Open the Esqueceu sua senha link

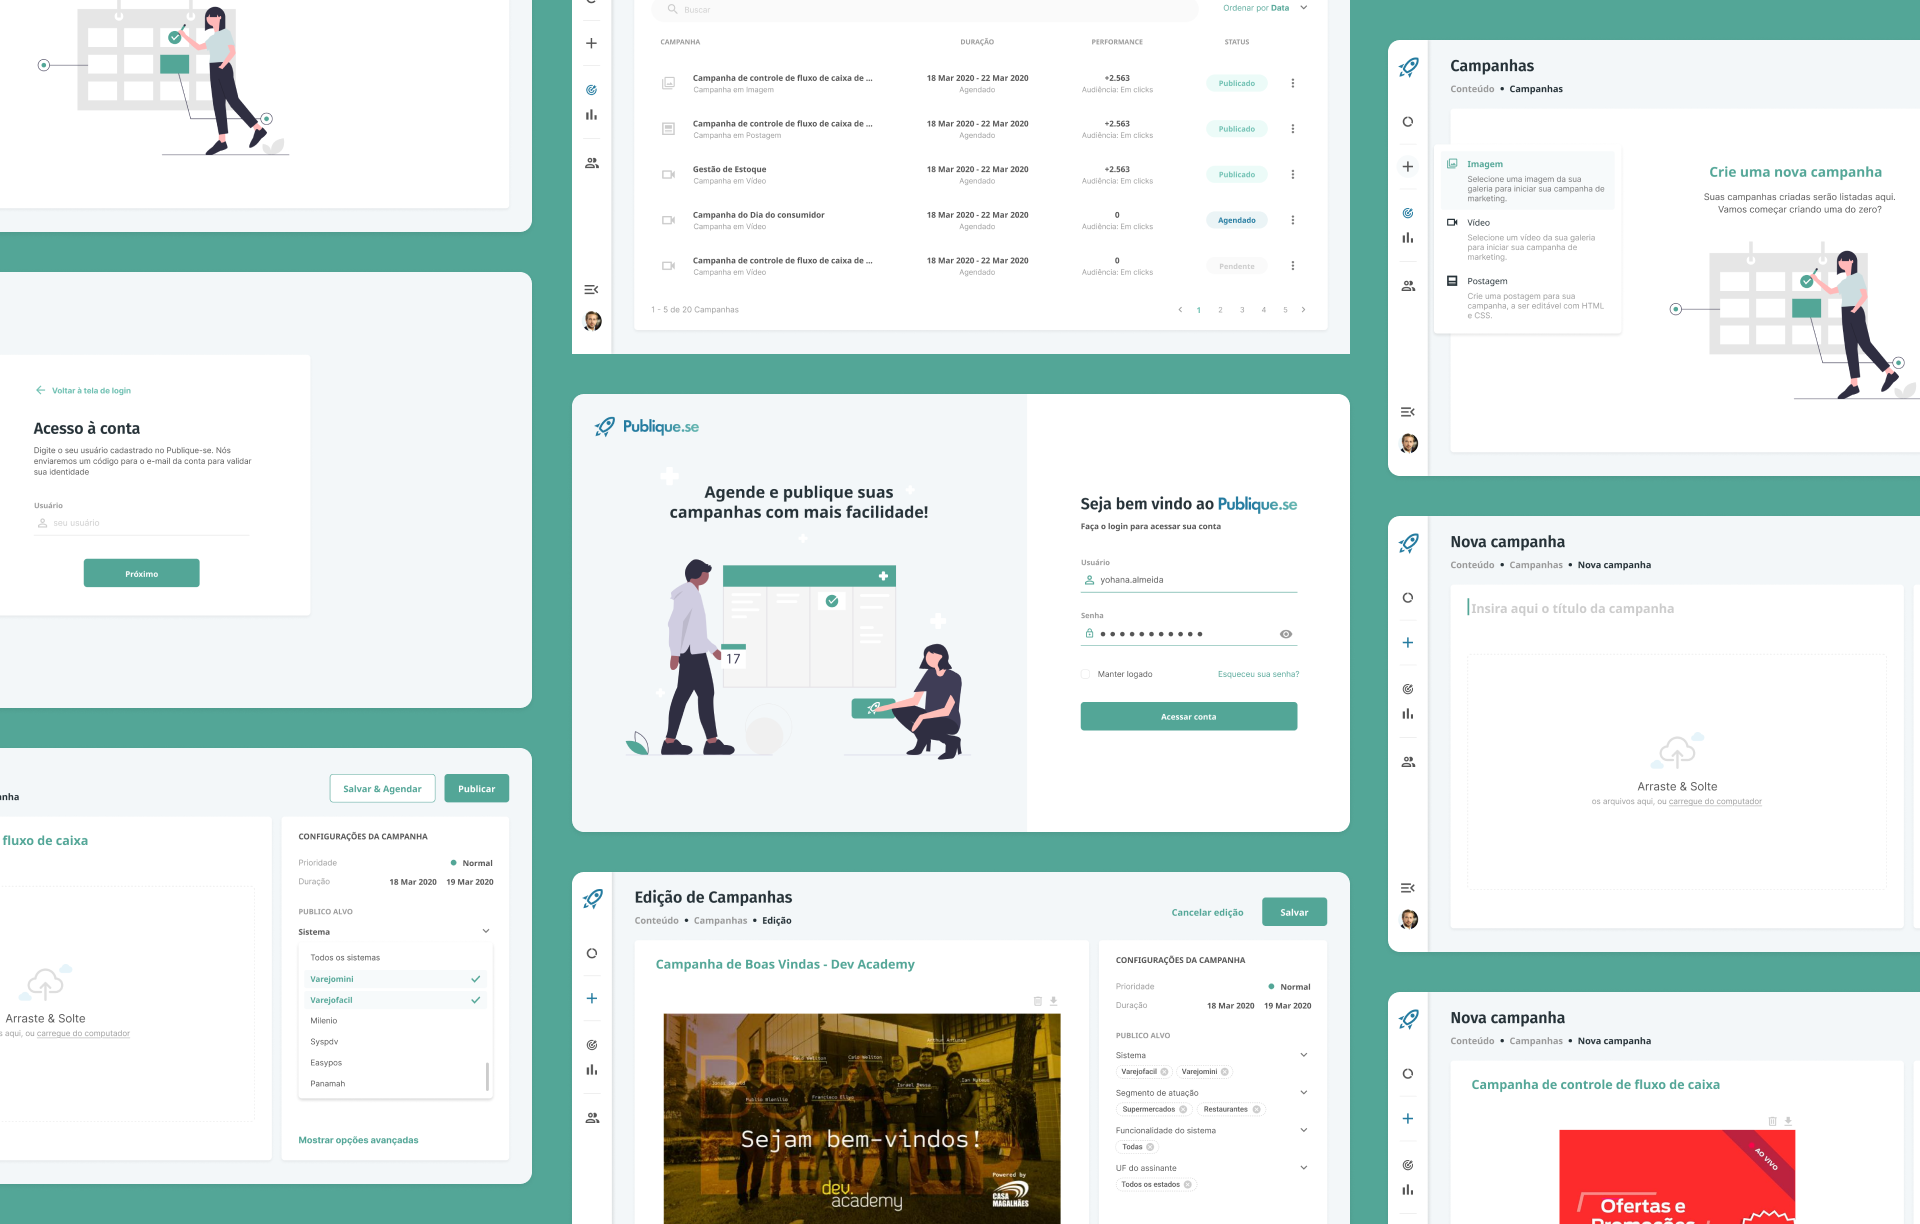click(1258, 674)
